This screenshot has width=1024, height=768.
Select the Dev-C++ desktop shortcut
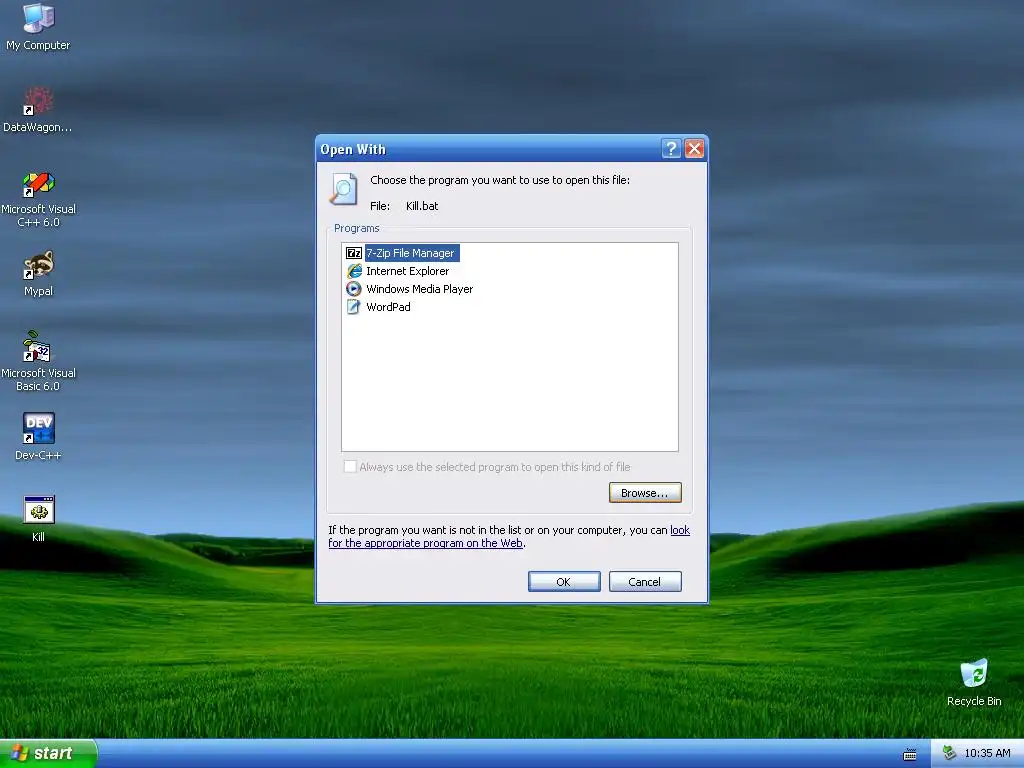coord(38,436)
